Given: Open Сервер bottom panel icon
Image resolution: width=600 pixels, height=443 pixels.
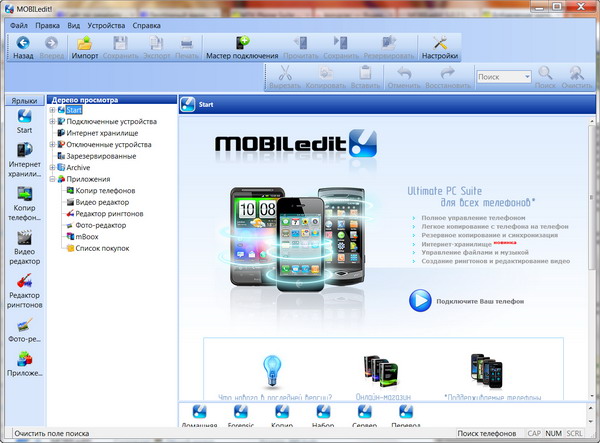Looking at the screenshot, I should [x=365, y=412].
